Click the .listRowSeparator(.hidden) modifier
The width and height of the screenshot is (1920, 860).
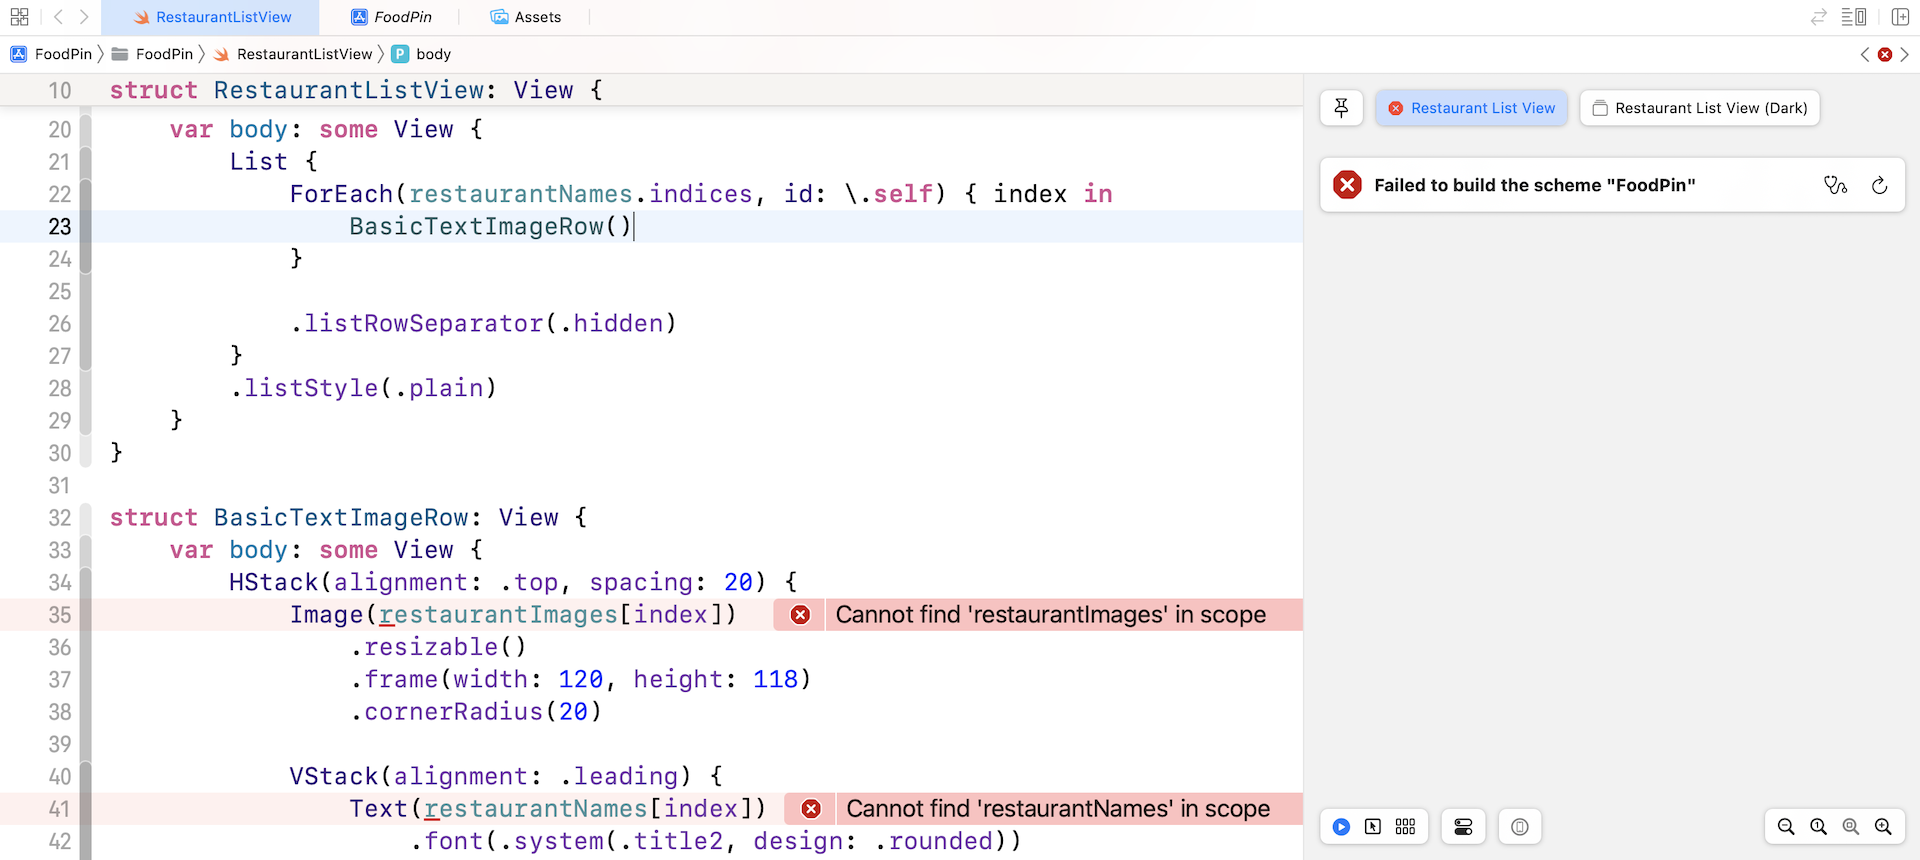click(x=483, y=324)
